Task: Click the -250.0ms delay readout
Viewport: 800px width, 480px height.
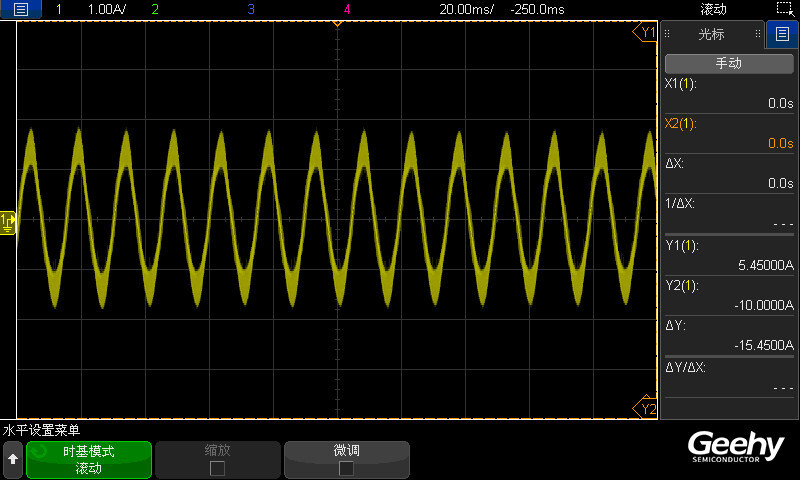Action: point(537,9)
